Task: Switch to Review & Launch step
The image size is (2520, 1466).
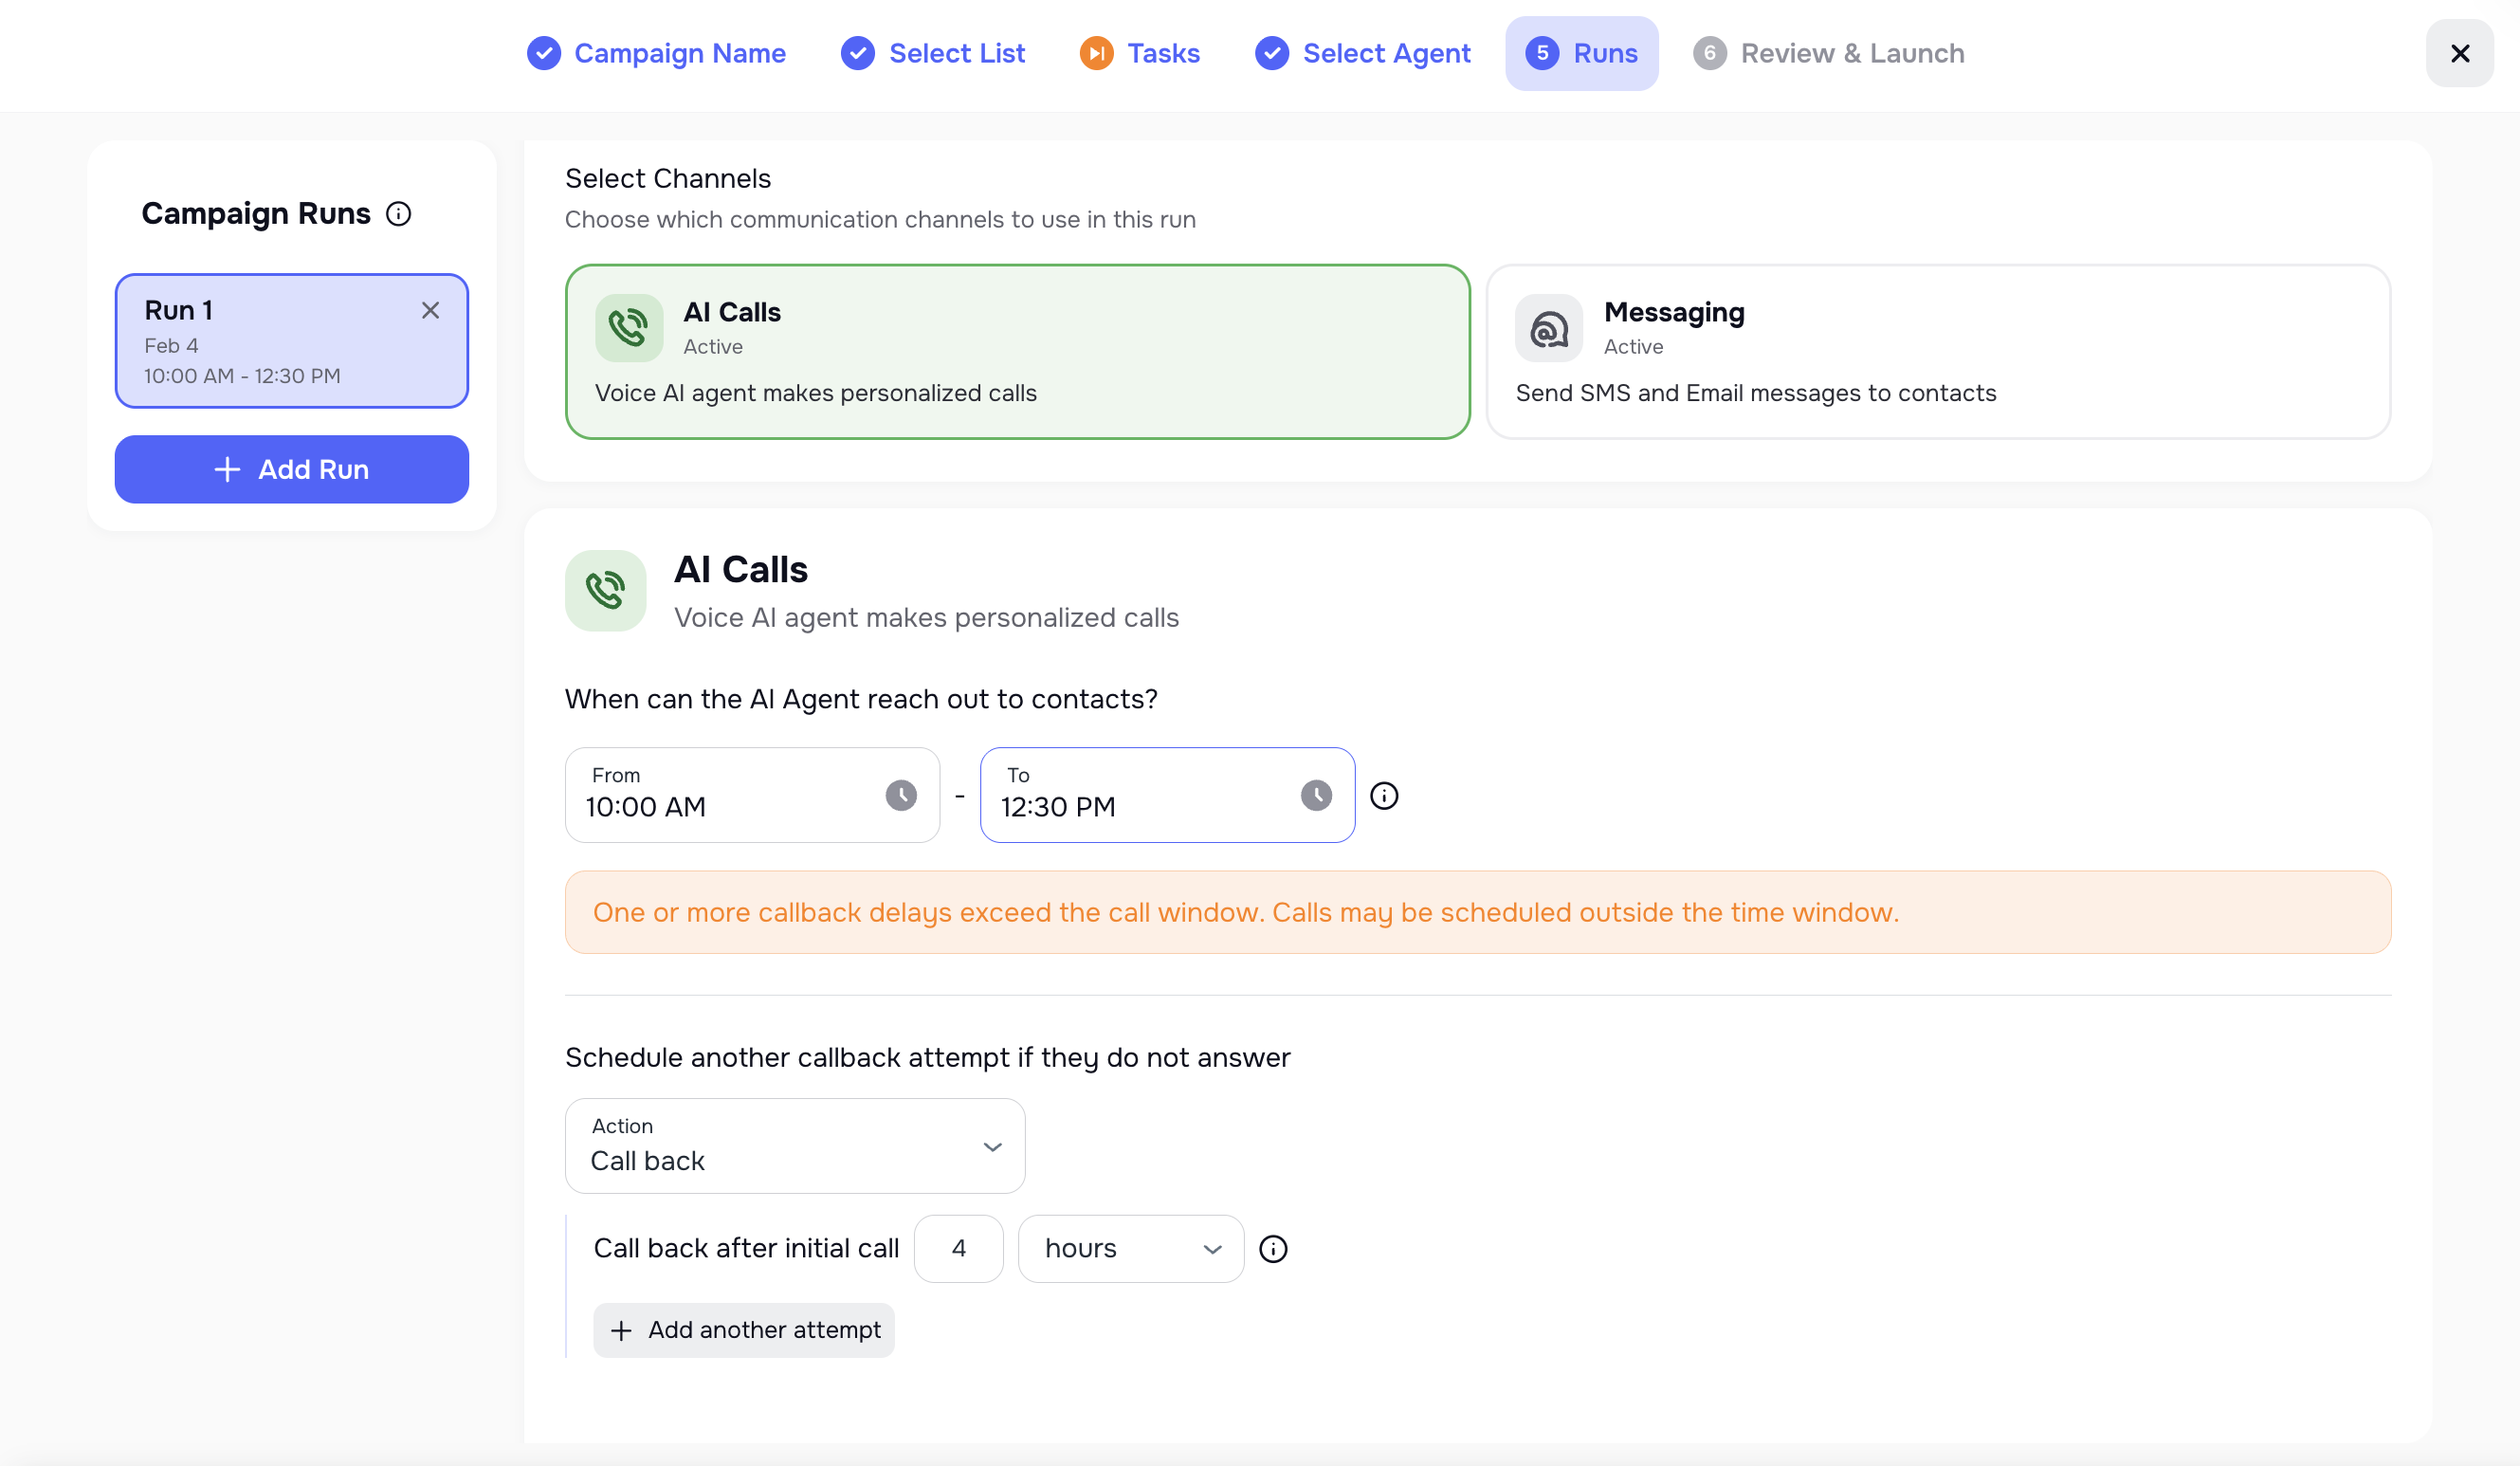Action: coord(1829,53)
